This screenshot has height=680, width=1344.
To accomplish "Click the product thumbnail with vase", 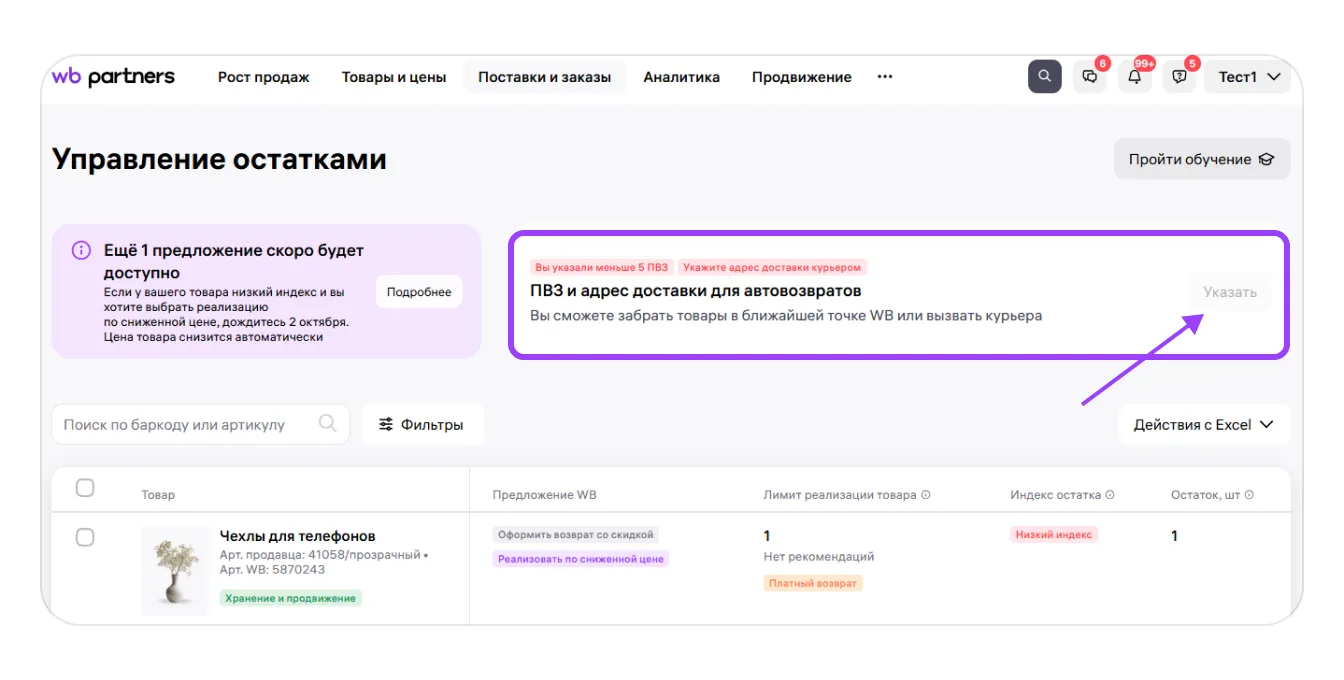I will (x=175, y=570).
